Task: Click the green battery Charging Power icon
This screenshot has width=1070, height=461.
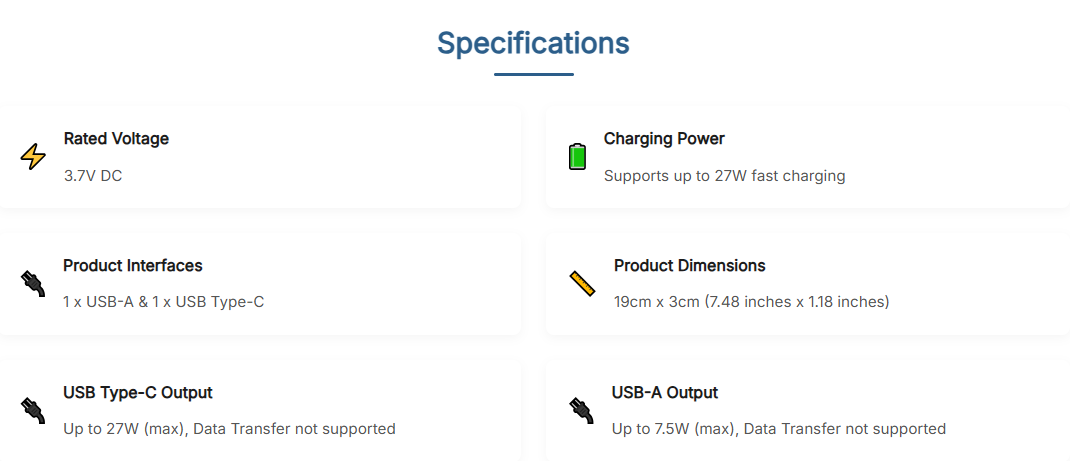Action: point(577,157)
